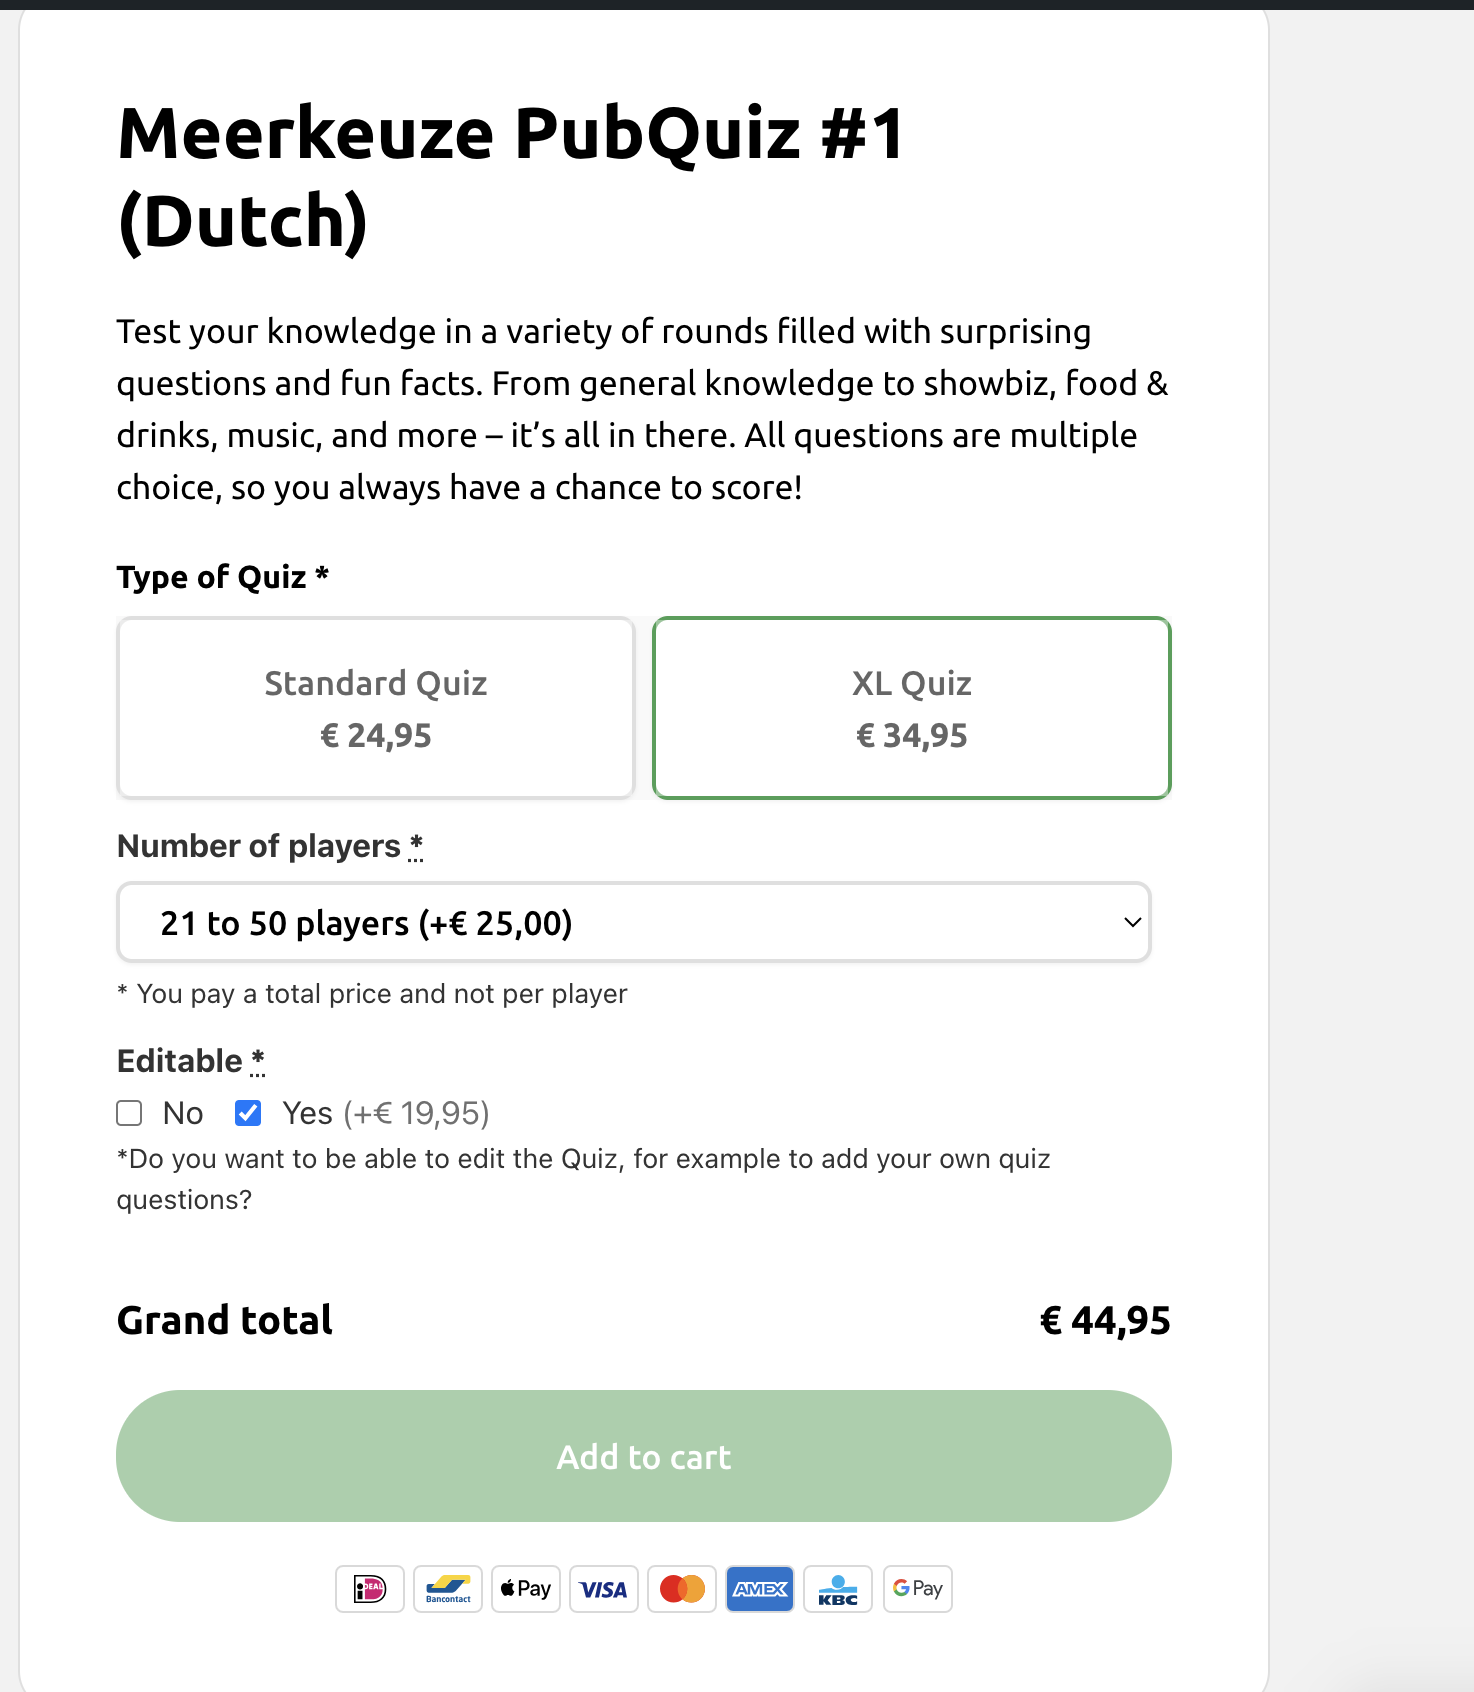Click the VISA payment icon
Image resolution: width=1474 pixels, height=1692 pixels.
pyautogui.click(x=604, y=1588)
